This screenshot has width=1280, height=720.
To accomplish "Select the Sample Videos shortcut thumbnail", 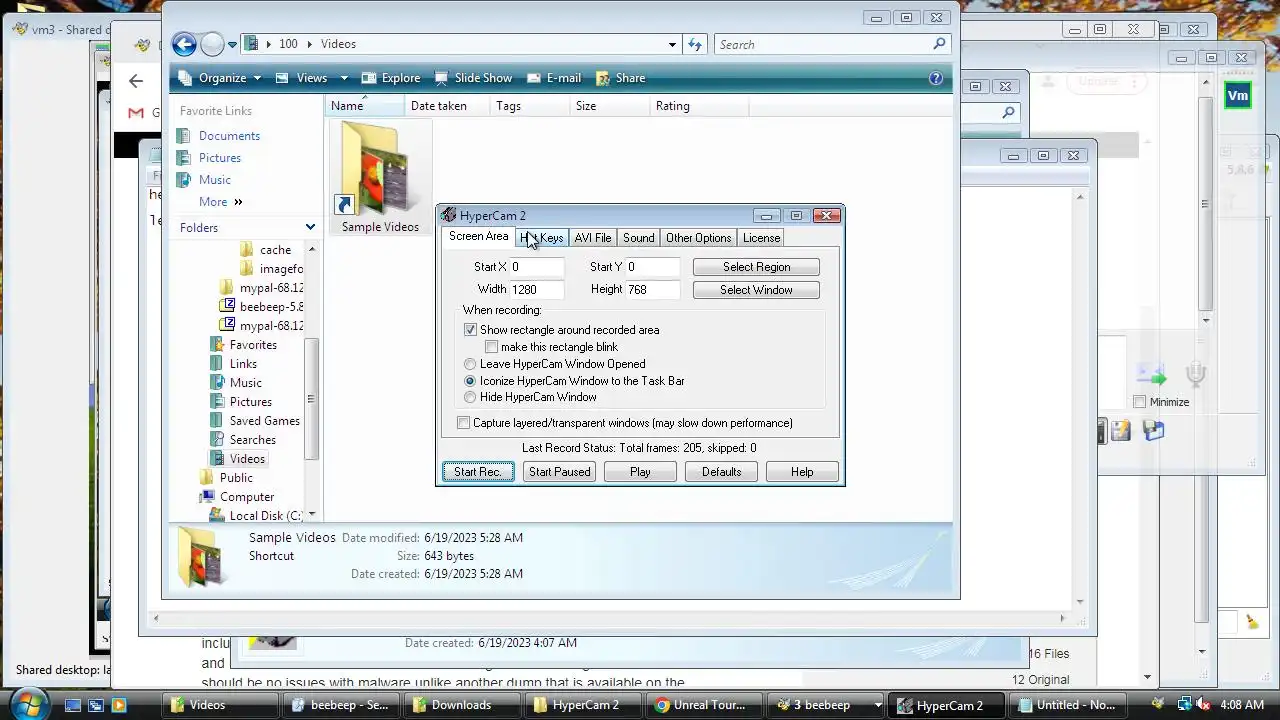I will (x=380, y=178).
